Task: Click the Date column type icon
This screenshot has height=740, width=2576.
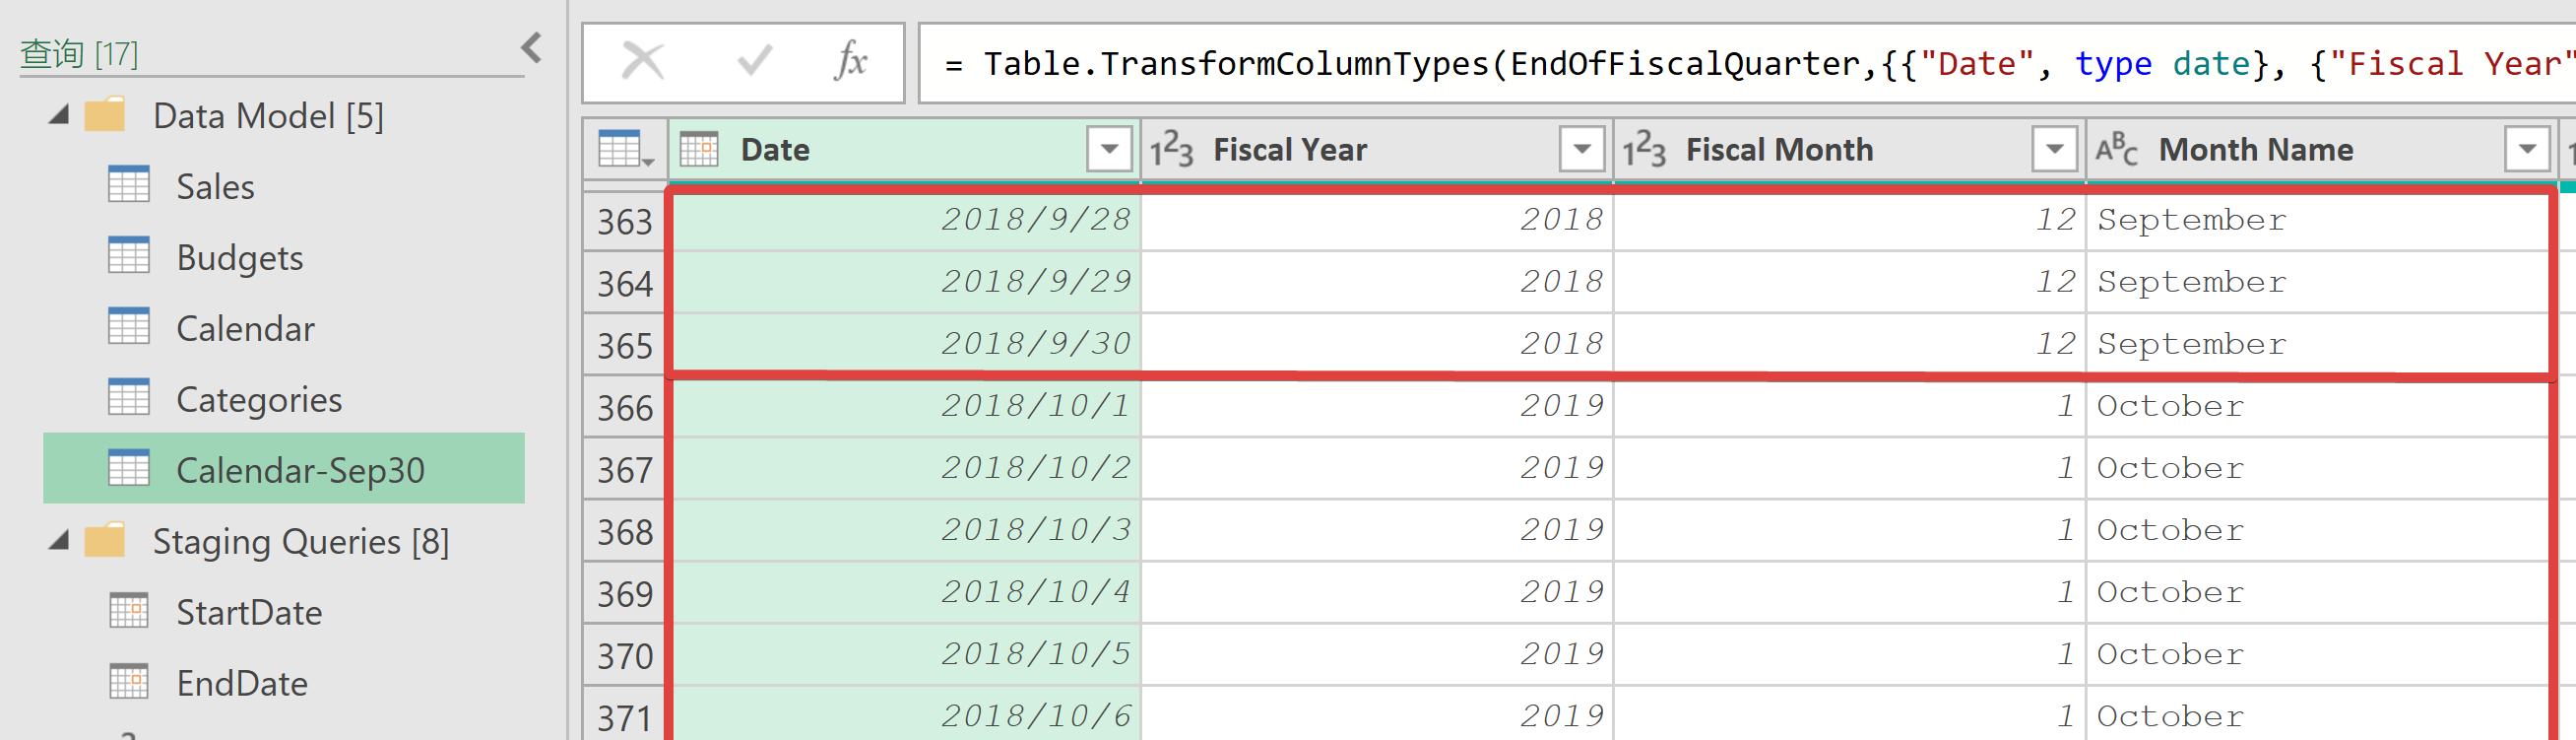Action: [699, 150]
